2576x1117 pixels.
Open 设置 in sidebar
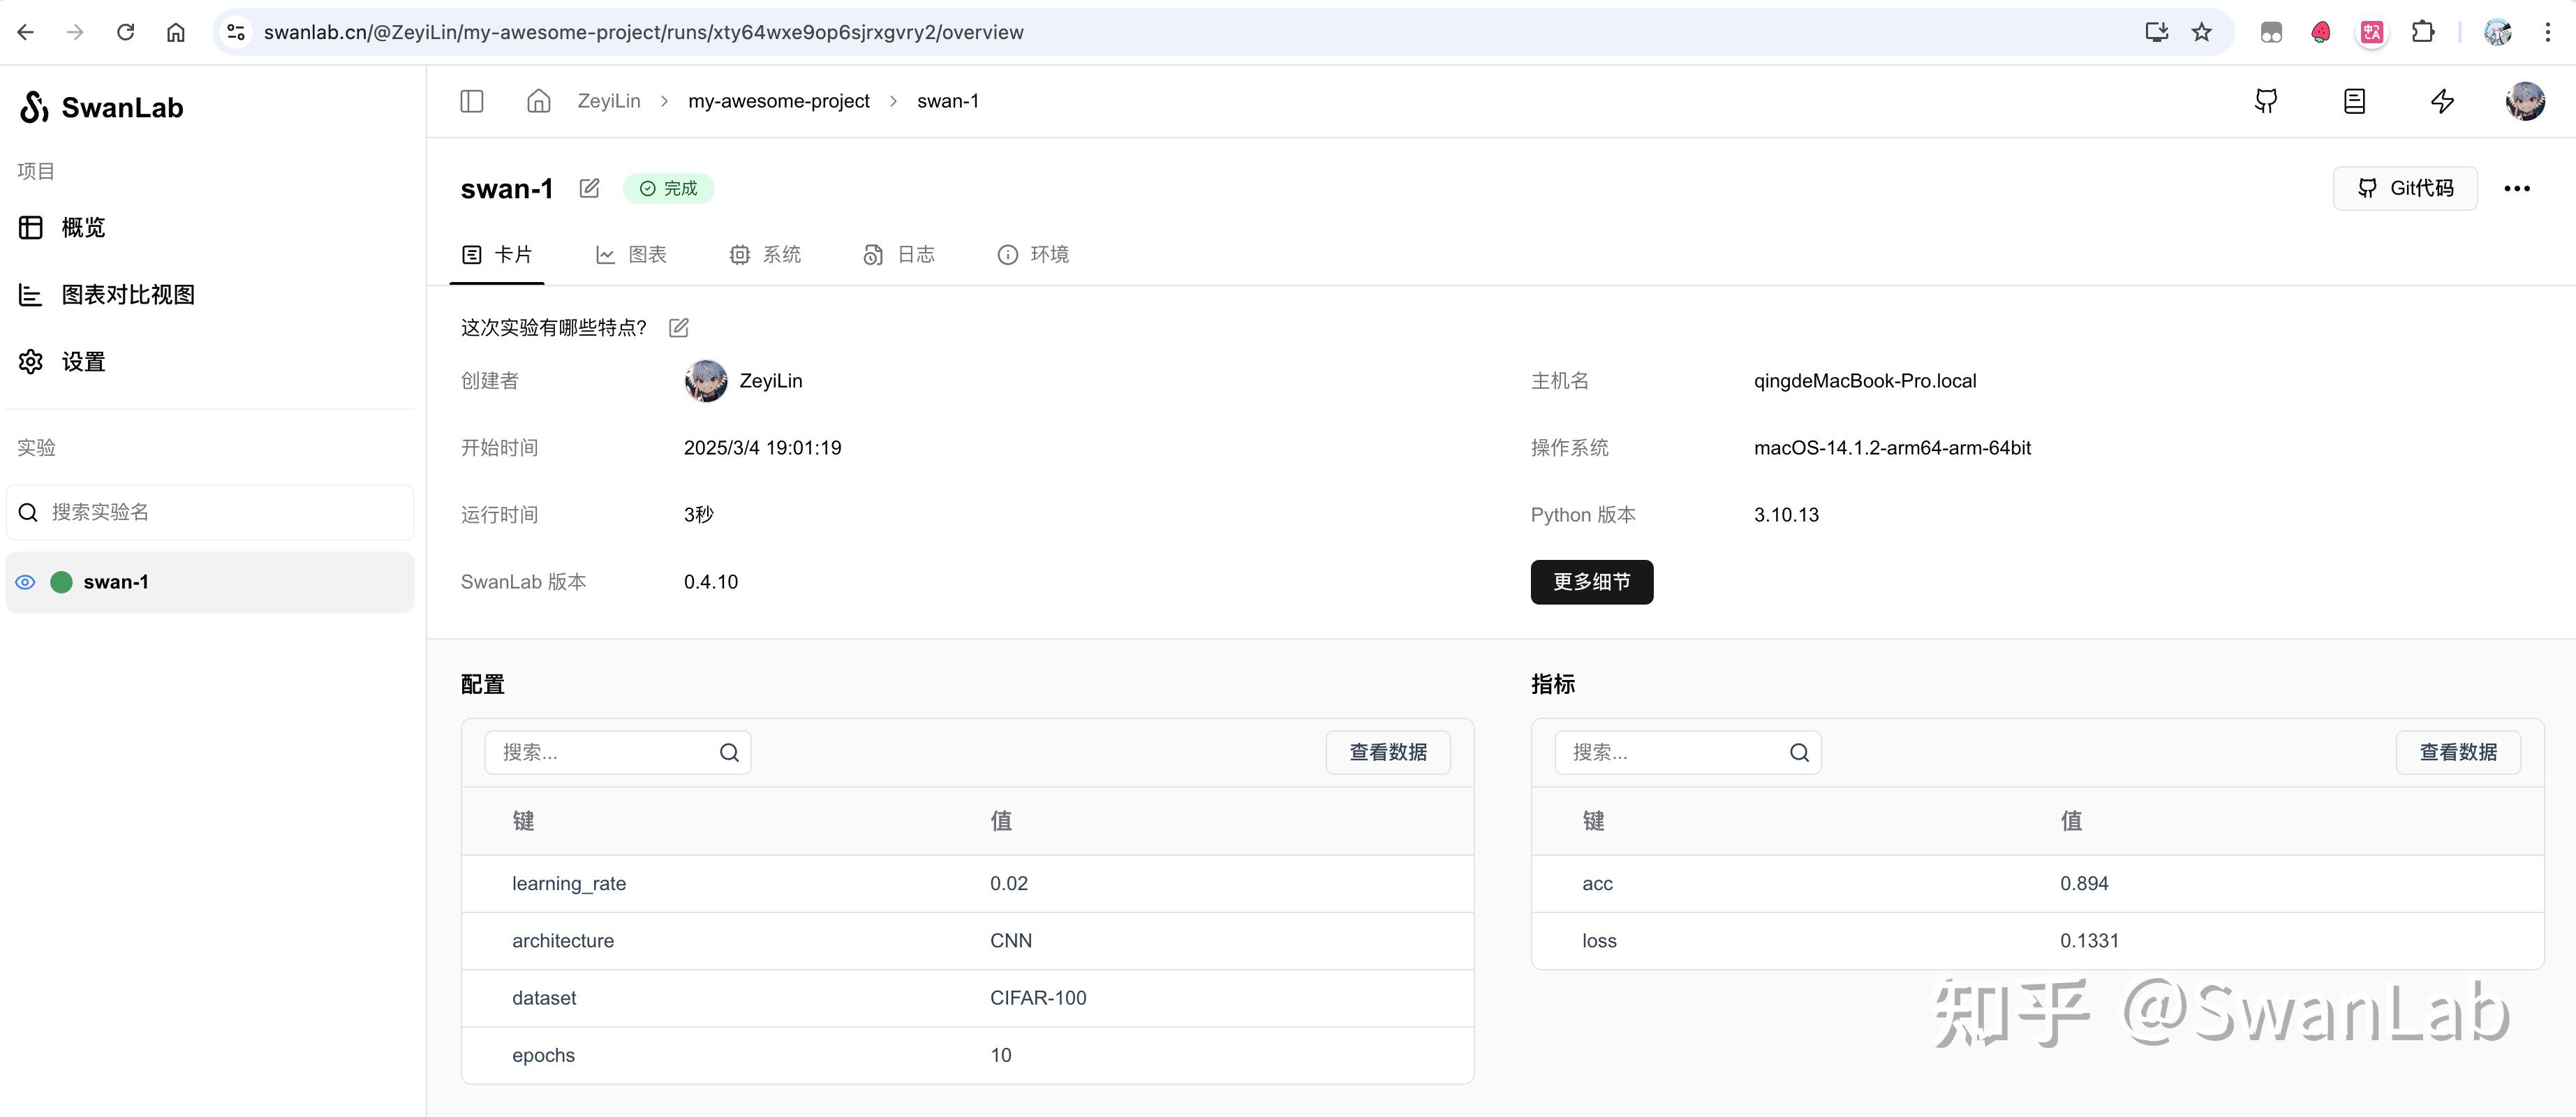click(62, 362)
